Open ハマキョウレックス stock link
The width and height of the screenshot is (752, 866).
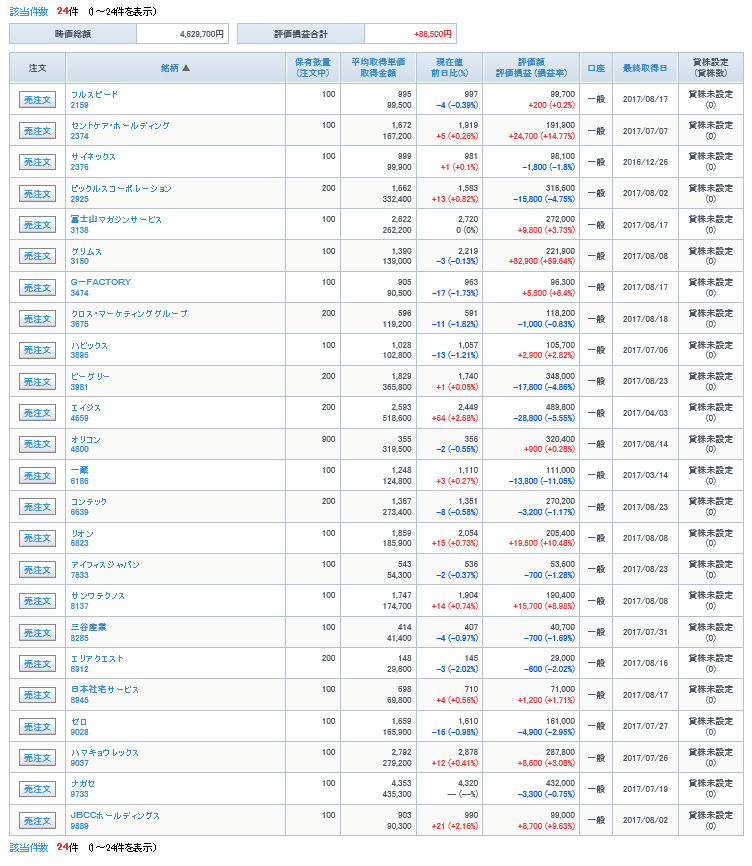[104, 753]
